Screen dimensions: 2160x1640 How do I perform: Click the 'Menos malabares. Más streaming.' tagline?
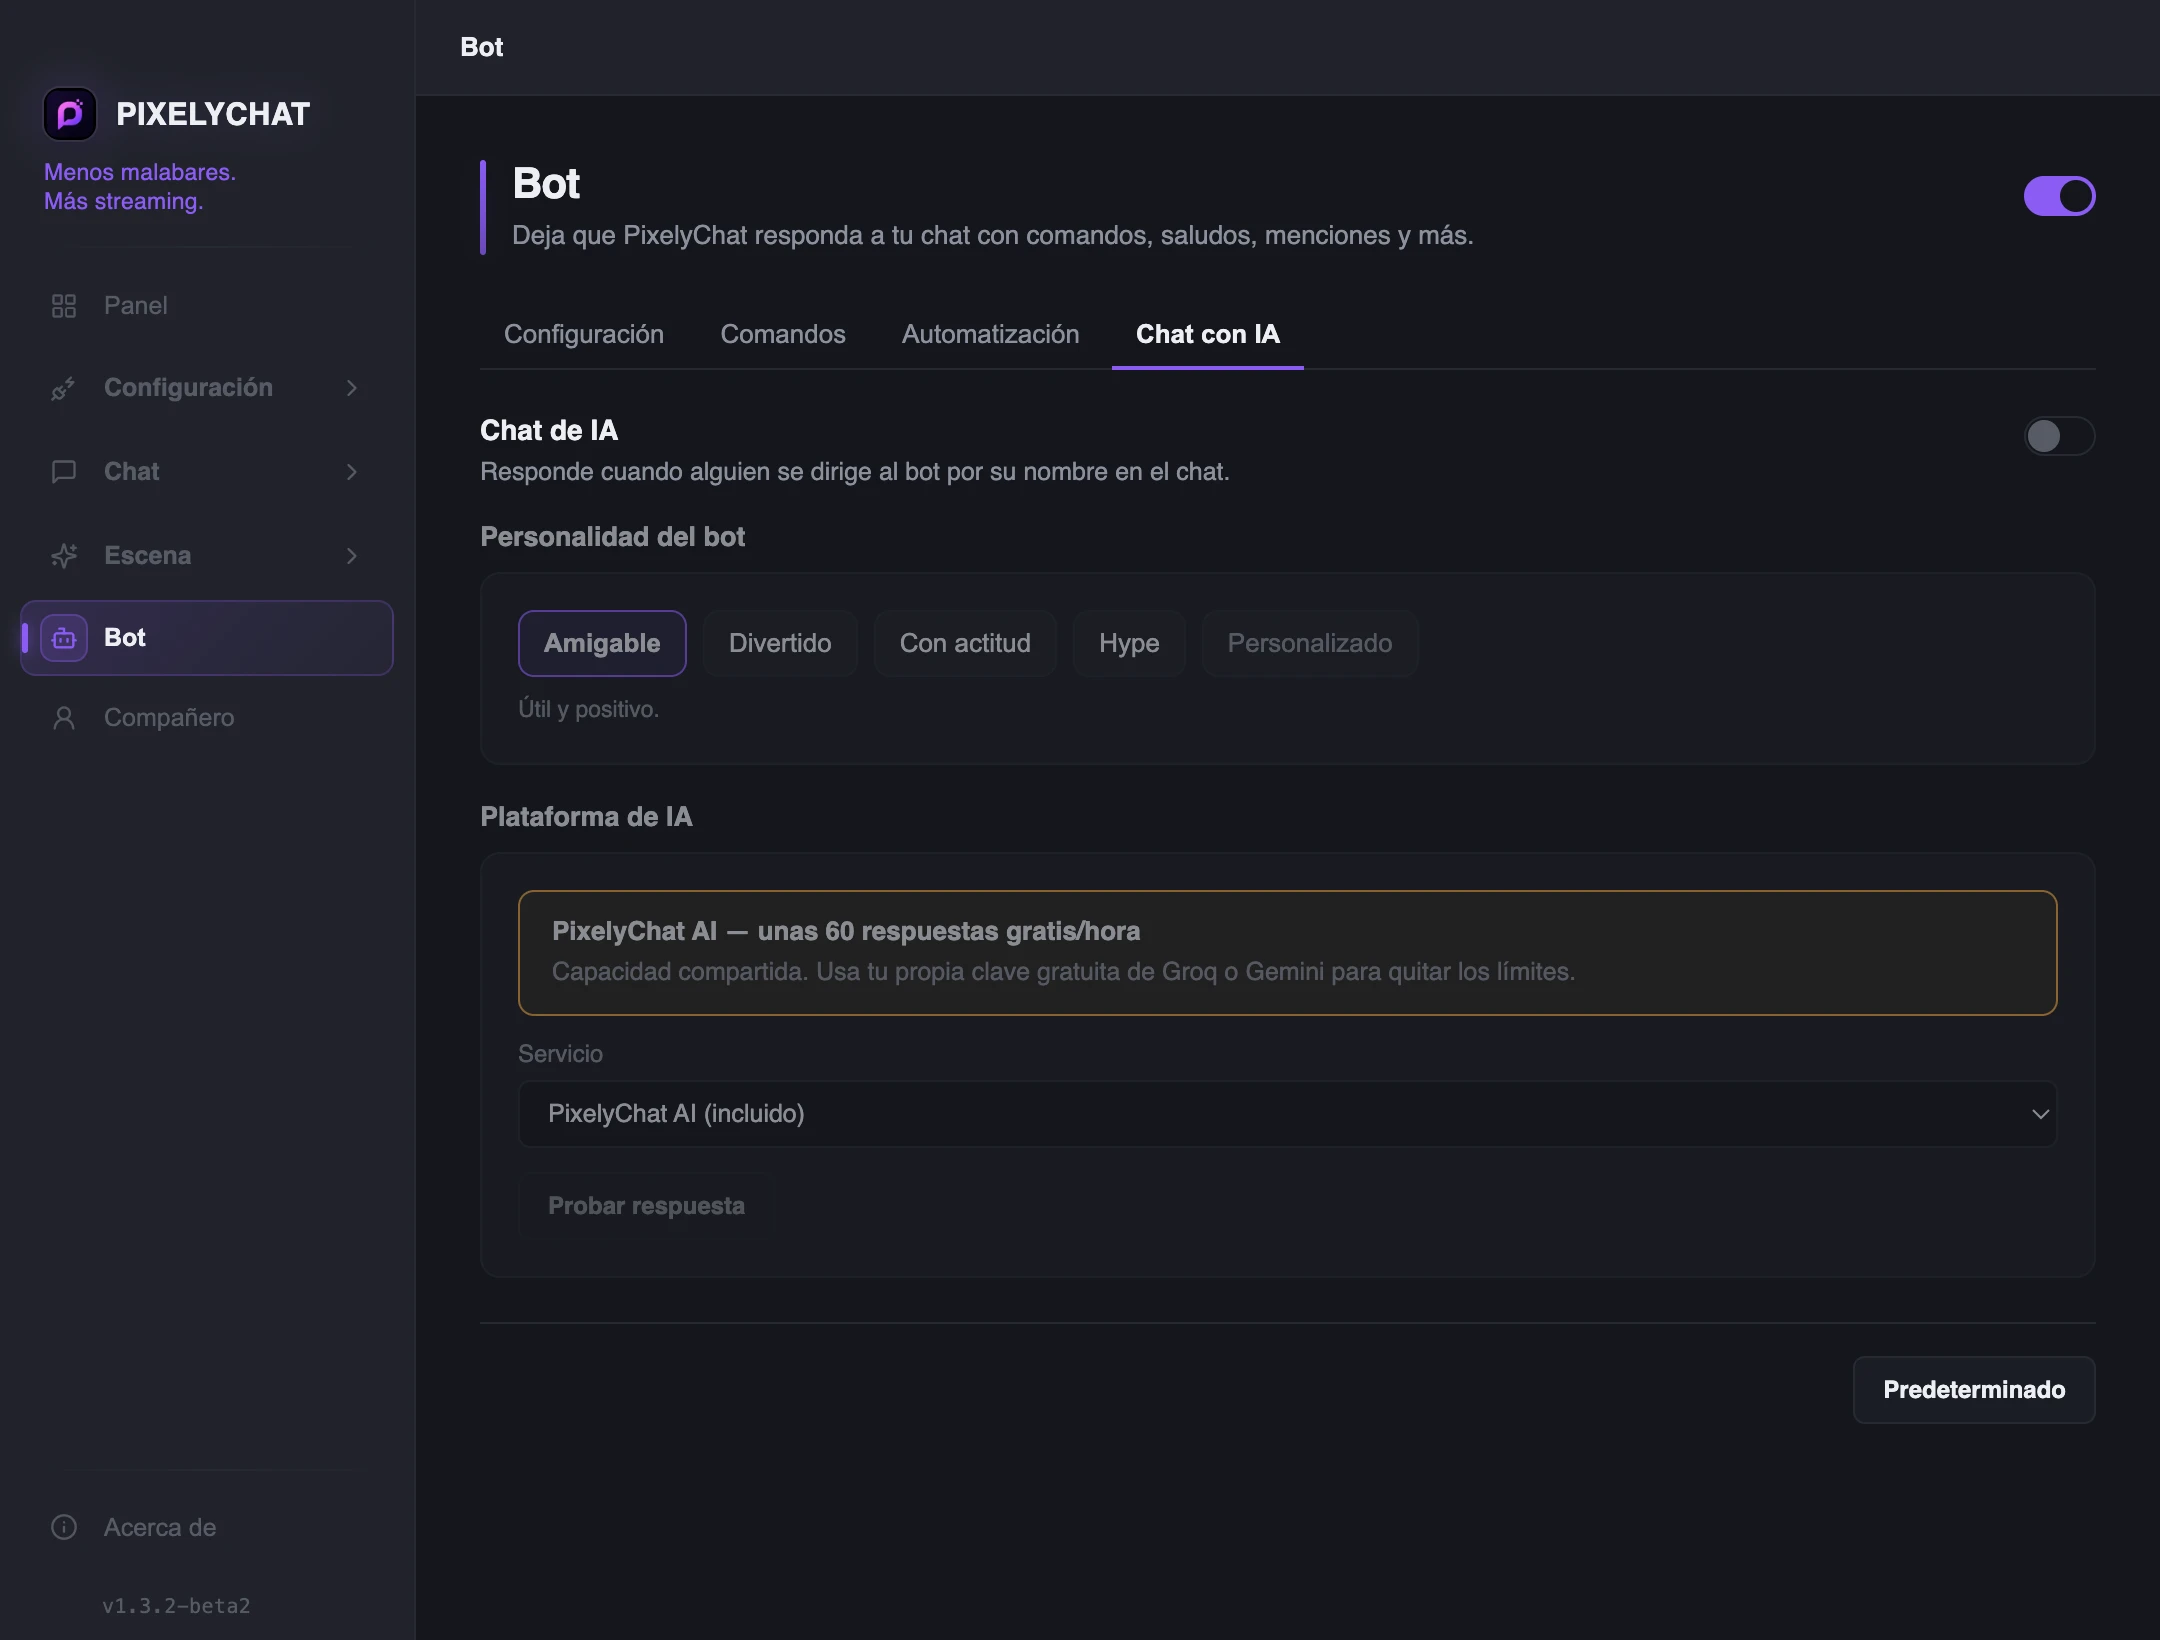point(140,187)
